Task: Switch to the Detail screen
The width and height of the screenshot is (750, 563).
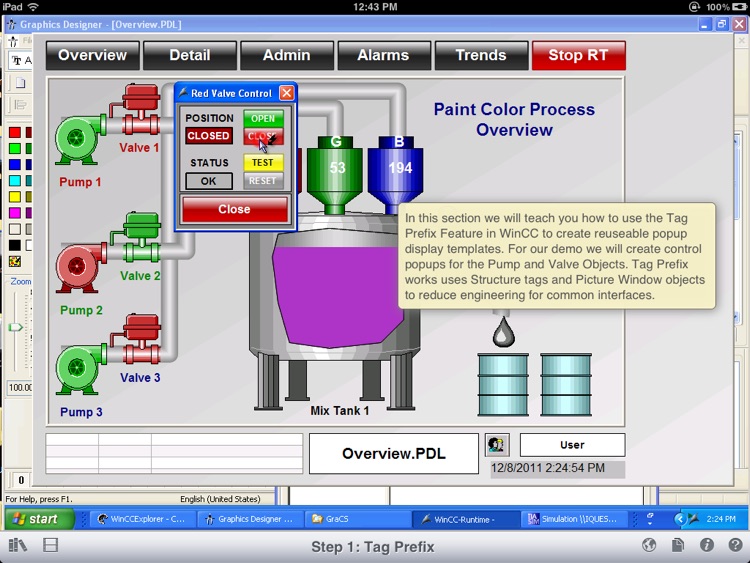Action: point(190,55)
